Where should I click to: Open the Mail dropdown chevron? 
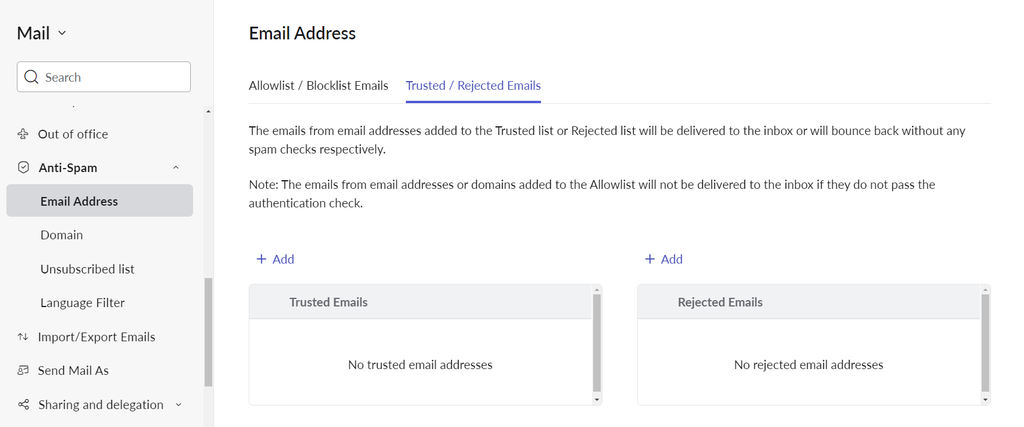[x=62, y=33]
